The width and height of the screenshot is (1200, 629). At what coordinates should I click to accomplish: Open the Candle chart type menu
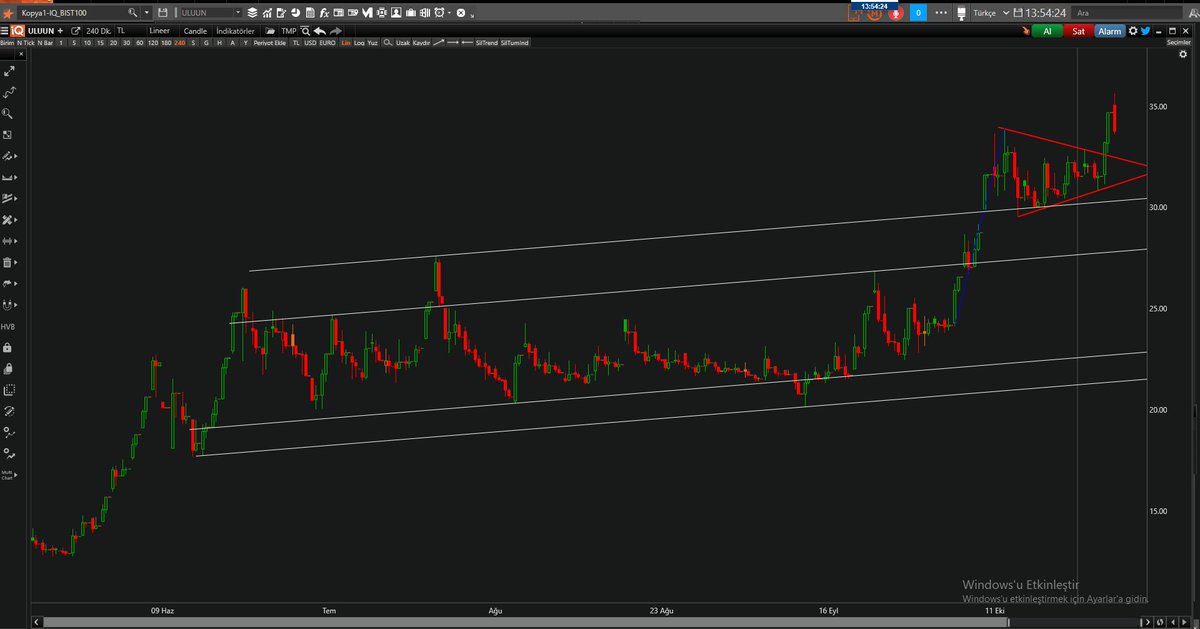point(195,30)
